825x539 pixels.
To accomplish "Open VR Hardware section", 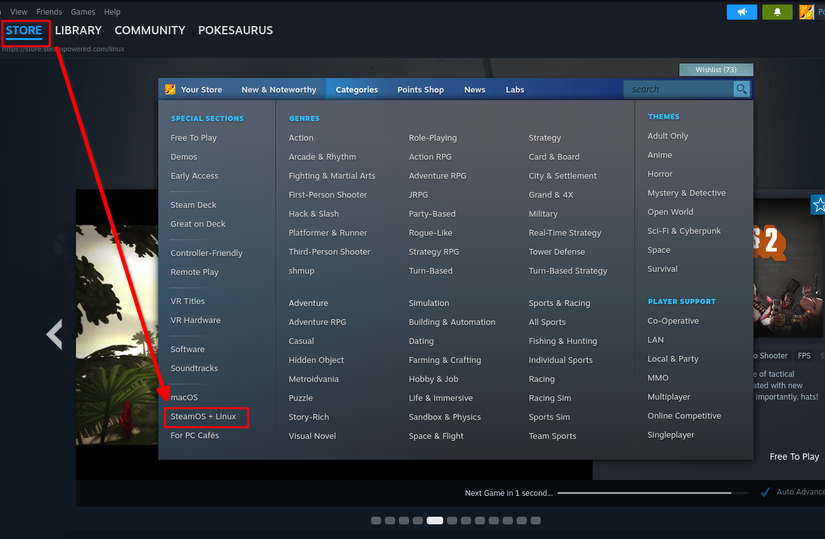I will [195, 320].
